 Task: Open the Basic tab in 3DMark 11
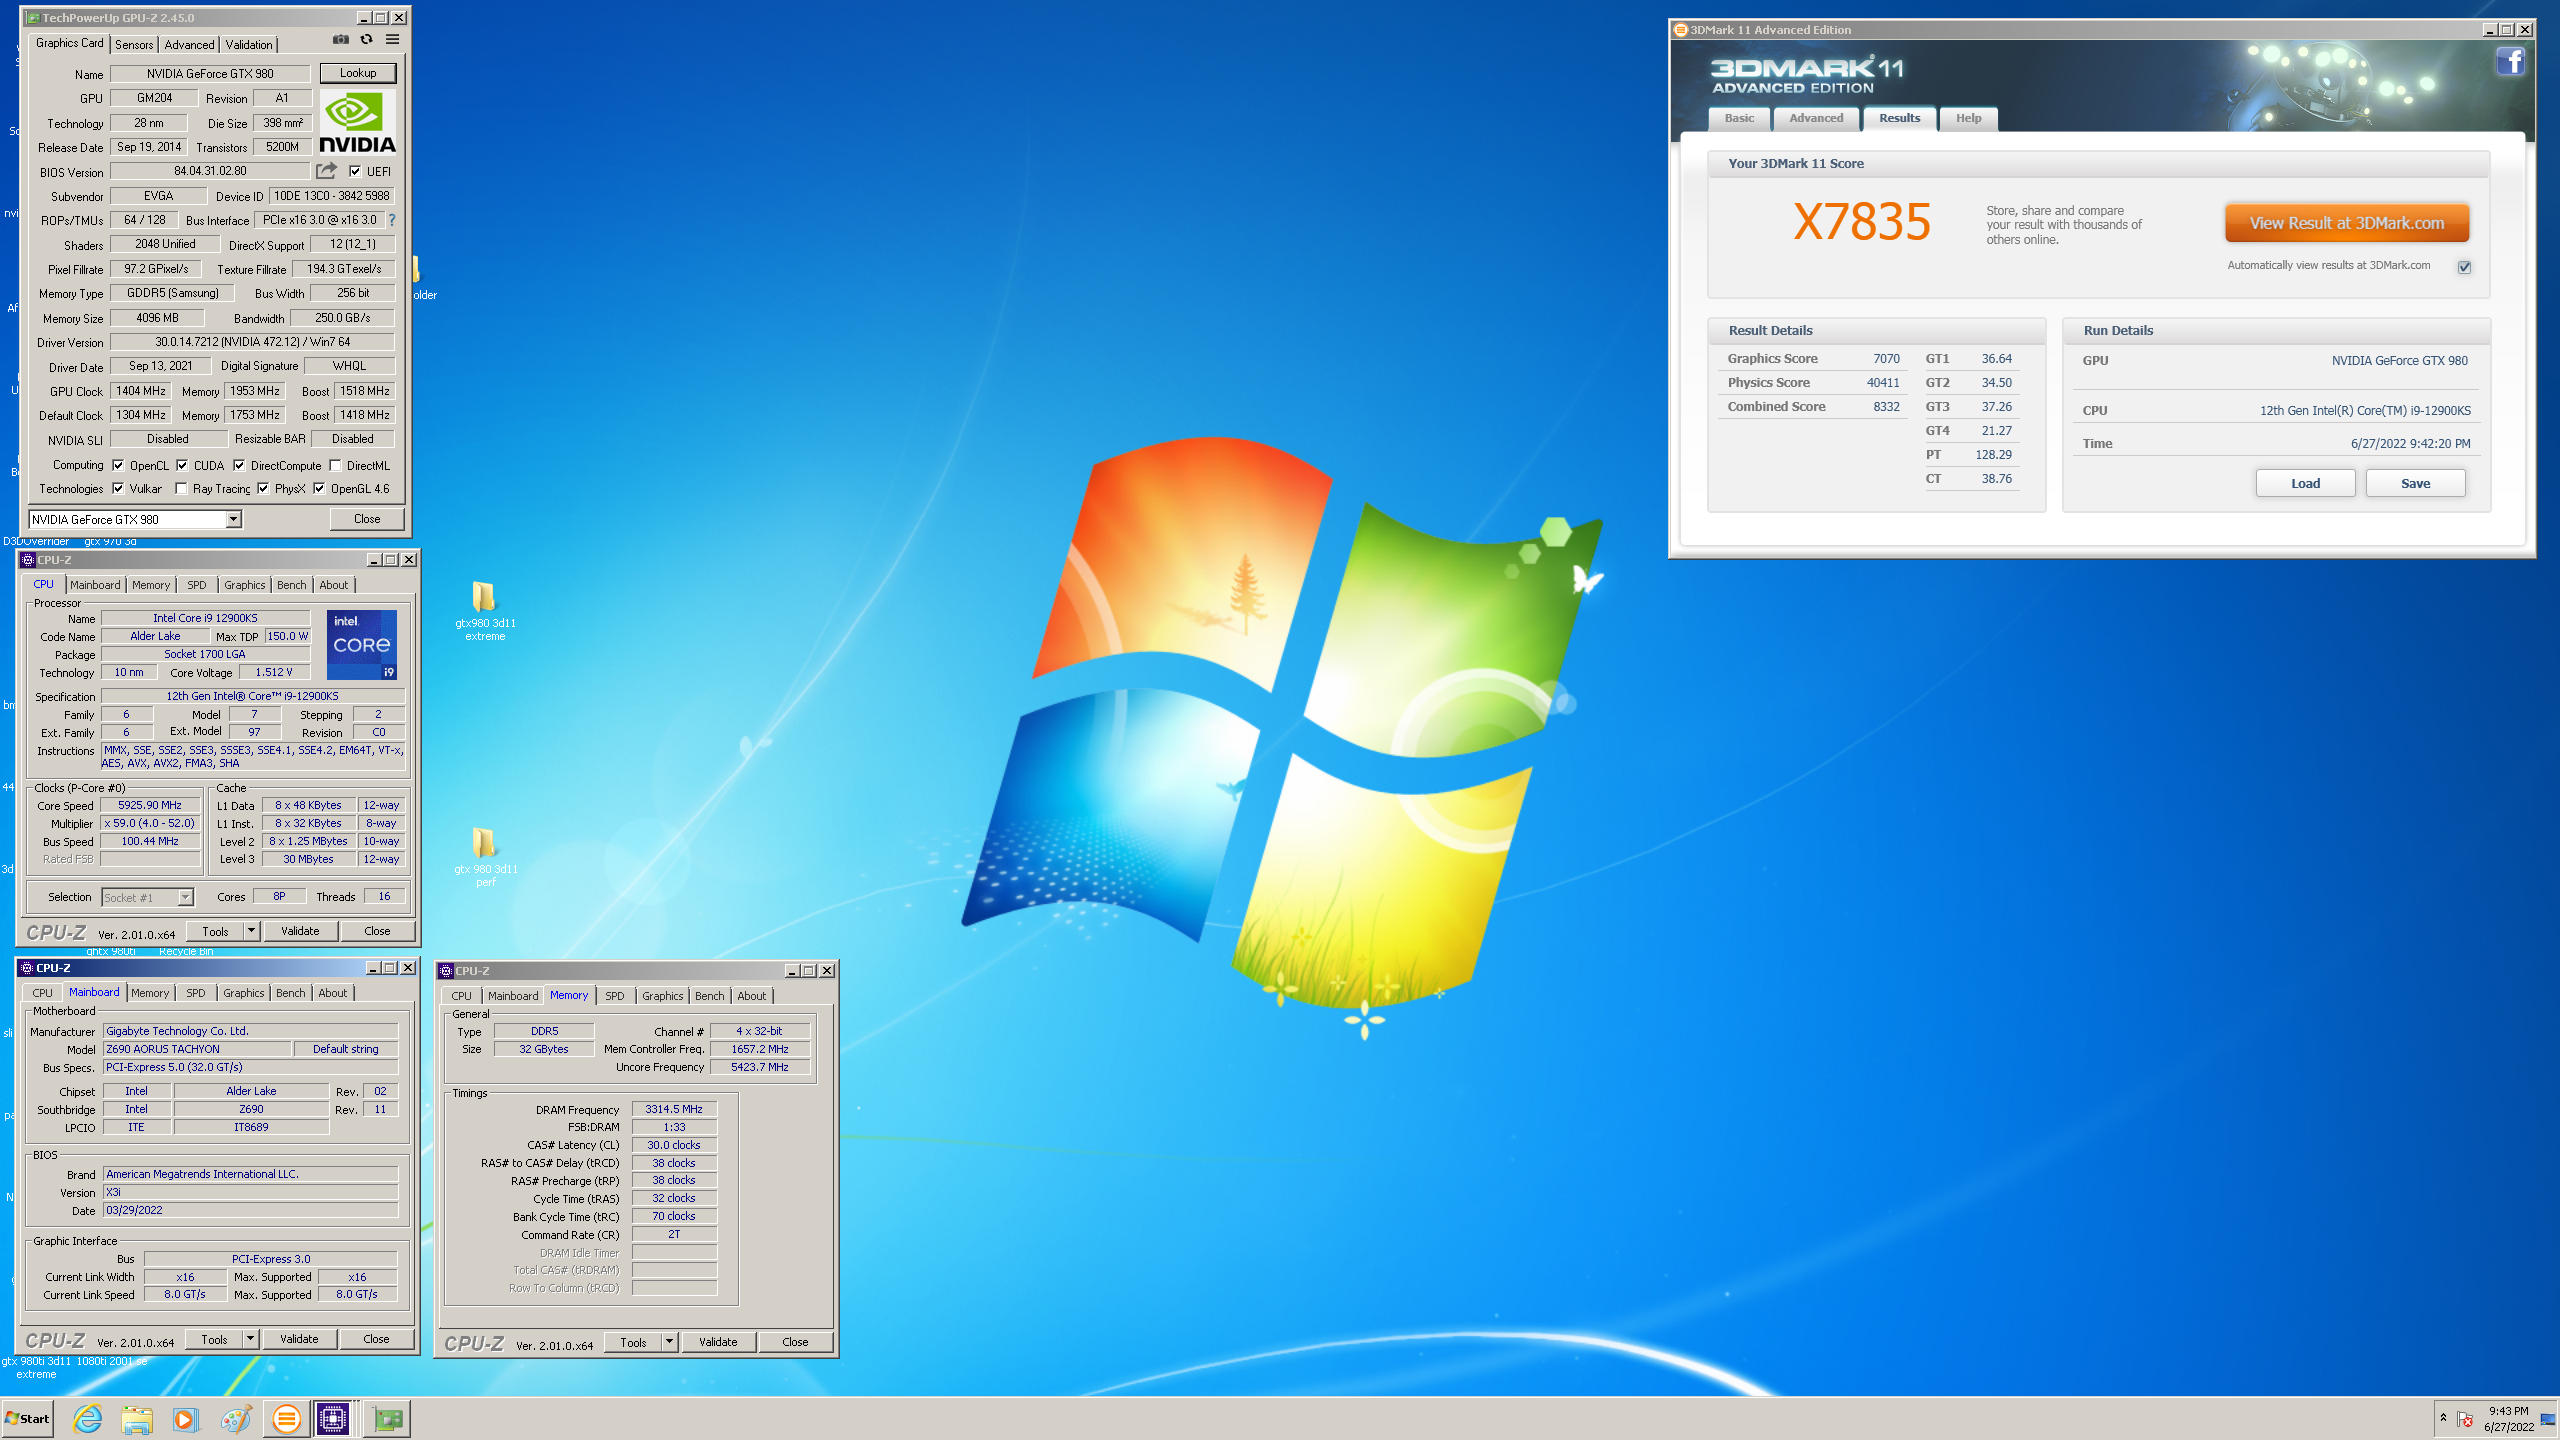click(x=1739, y=118)
